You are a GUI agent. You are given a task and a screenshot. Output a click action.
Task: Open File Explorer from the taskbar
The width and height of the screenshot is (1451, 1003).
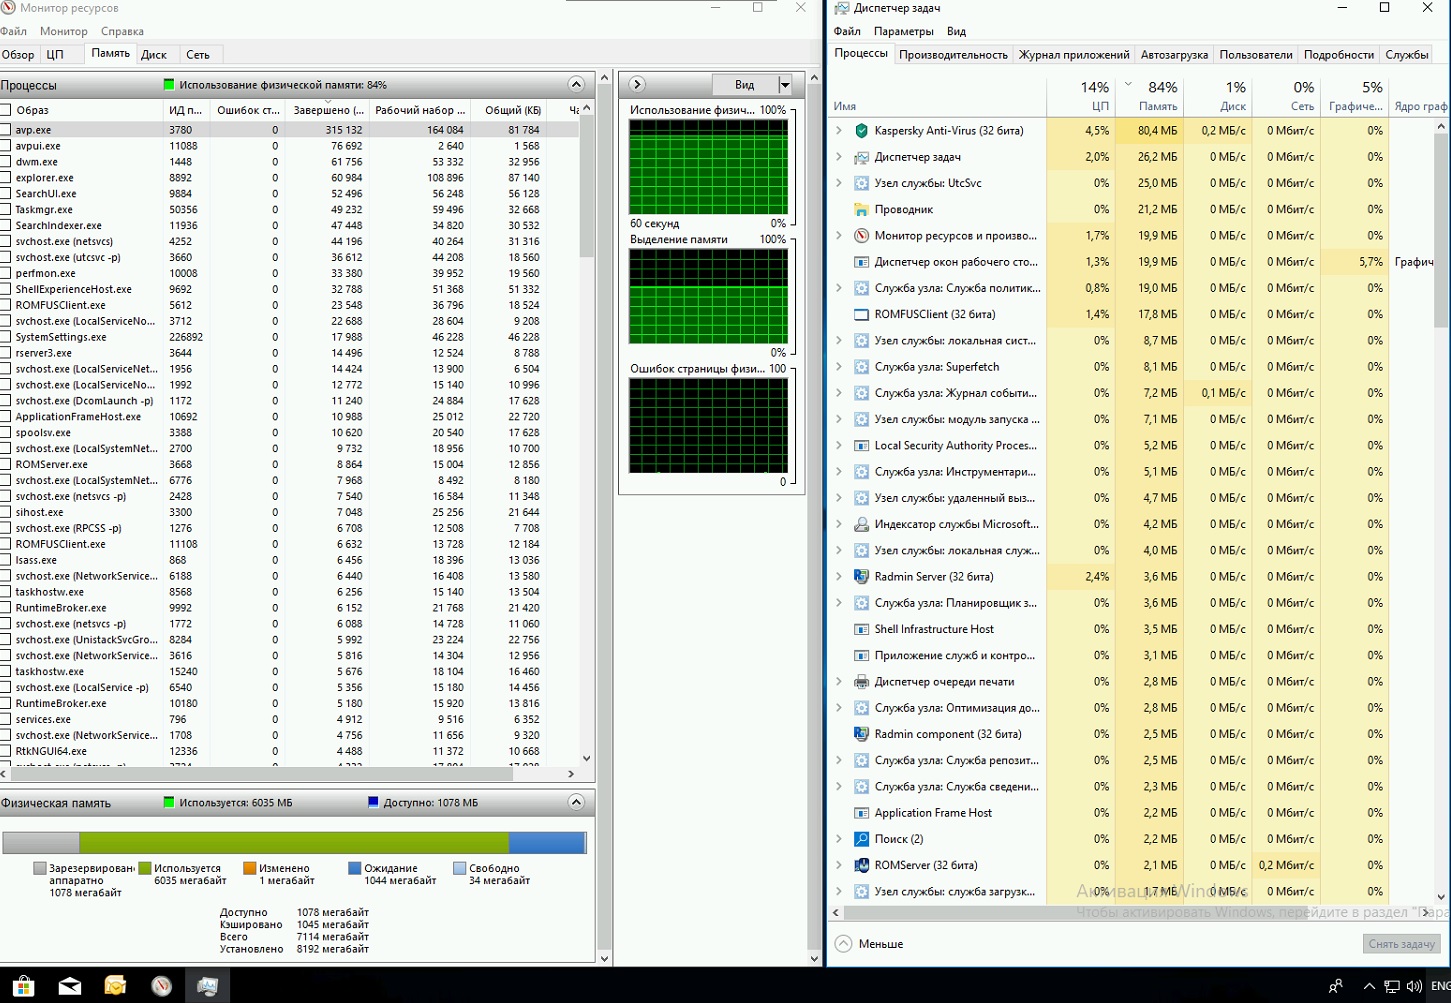115,985
